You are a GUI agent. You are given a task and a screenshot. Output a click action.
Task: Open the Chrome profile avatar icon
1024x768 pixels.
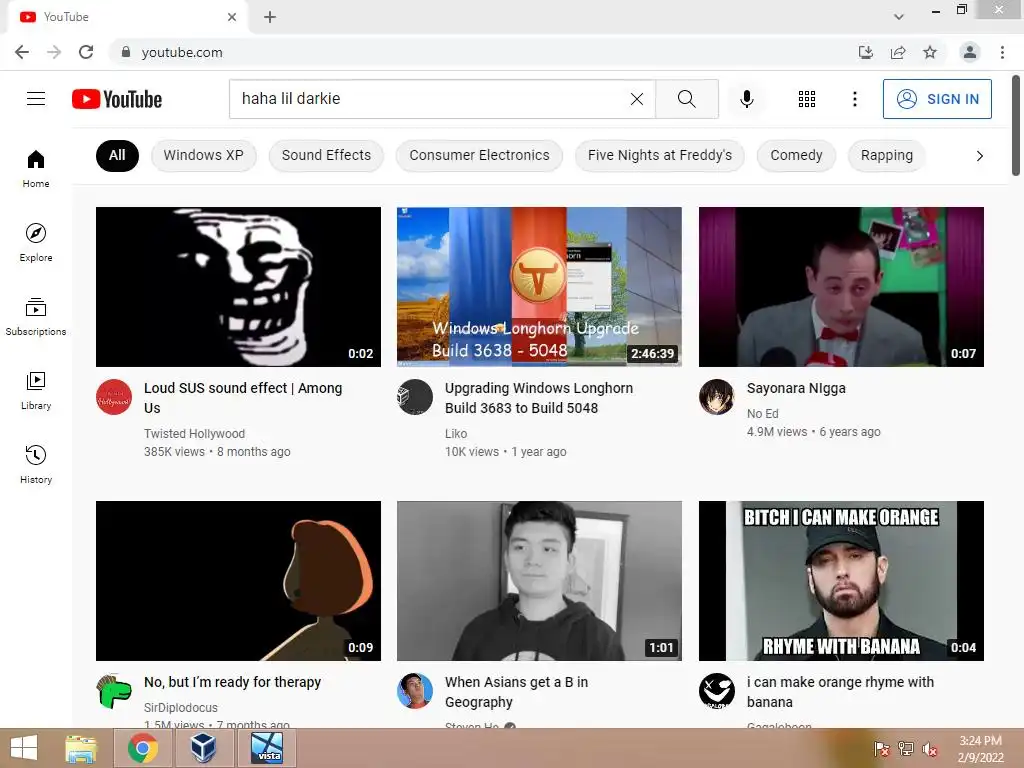(x=970, y=52)
